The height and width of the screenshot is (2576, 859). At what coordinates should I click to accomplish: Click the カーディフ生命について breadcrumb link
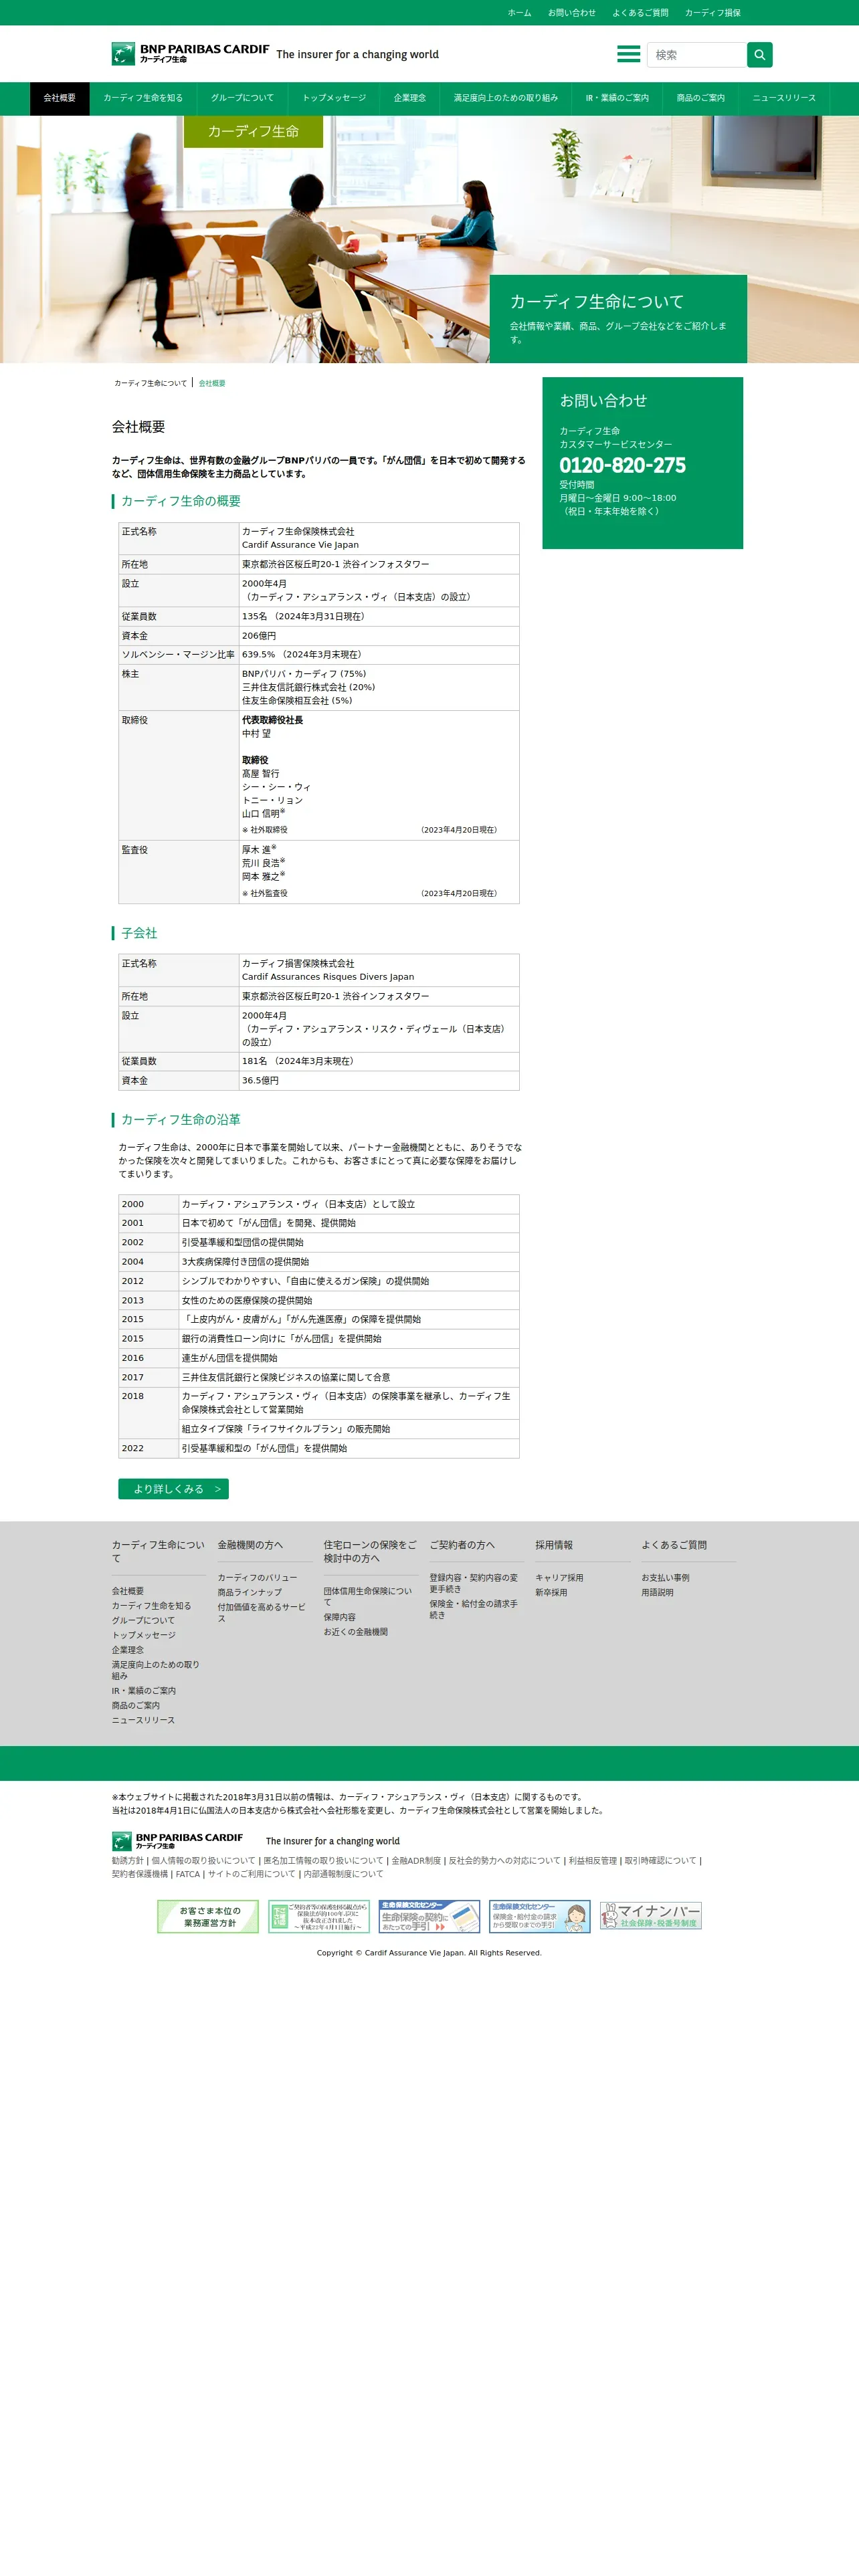point(150,383)
